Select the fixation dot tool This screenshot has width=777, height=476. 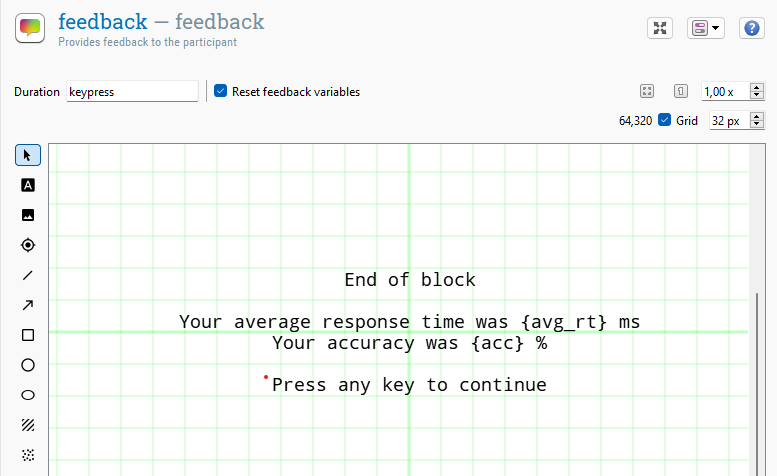pyautogui.click(x=28, y=245)
